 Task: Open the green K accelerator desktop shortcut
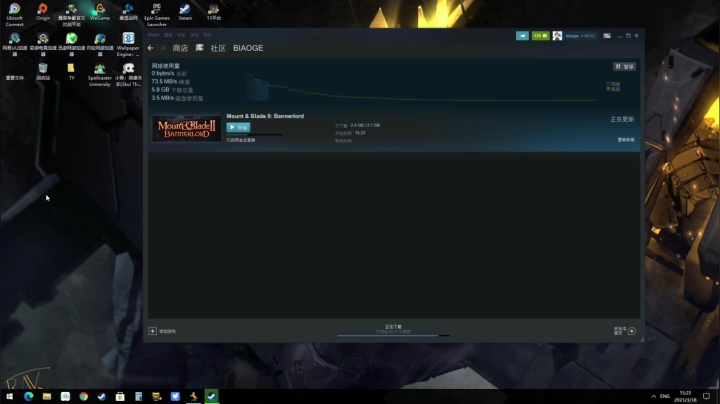(71, 44)
